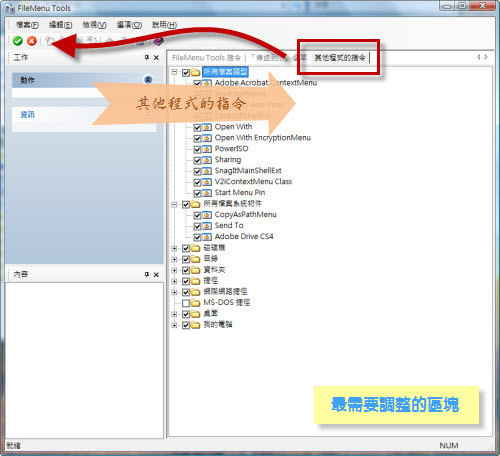This screenshot has width=500, height=456.
Task: Uncheck the Open With checkbox
Action: point(197,127)
